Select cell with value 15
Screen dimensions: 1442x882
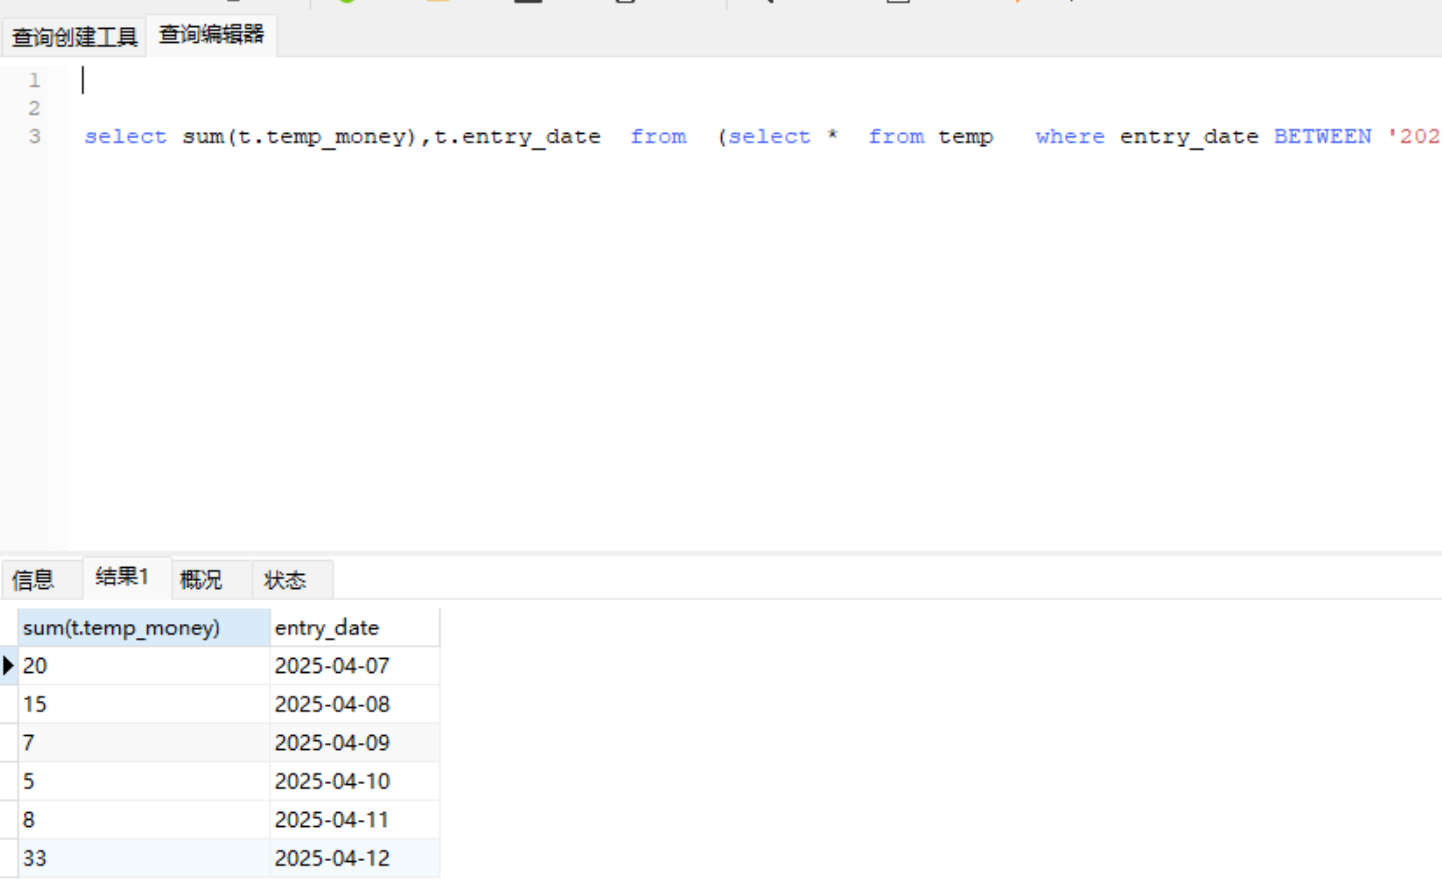[144, 704]
